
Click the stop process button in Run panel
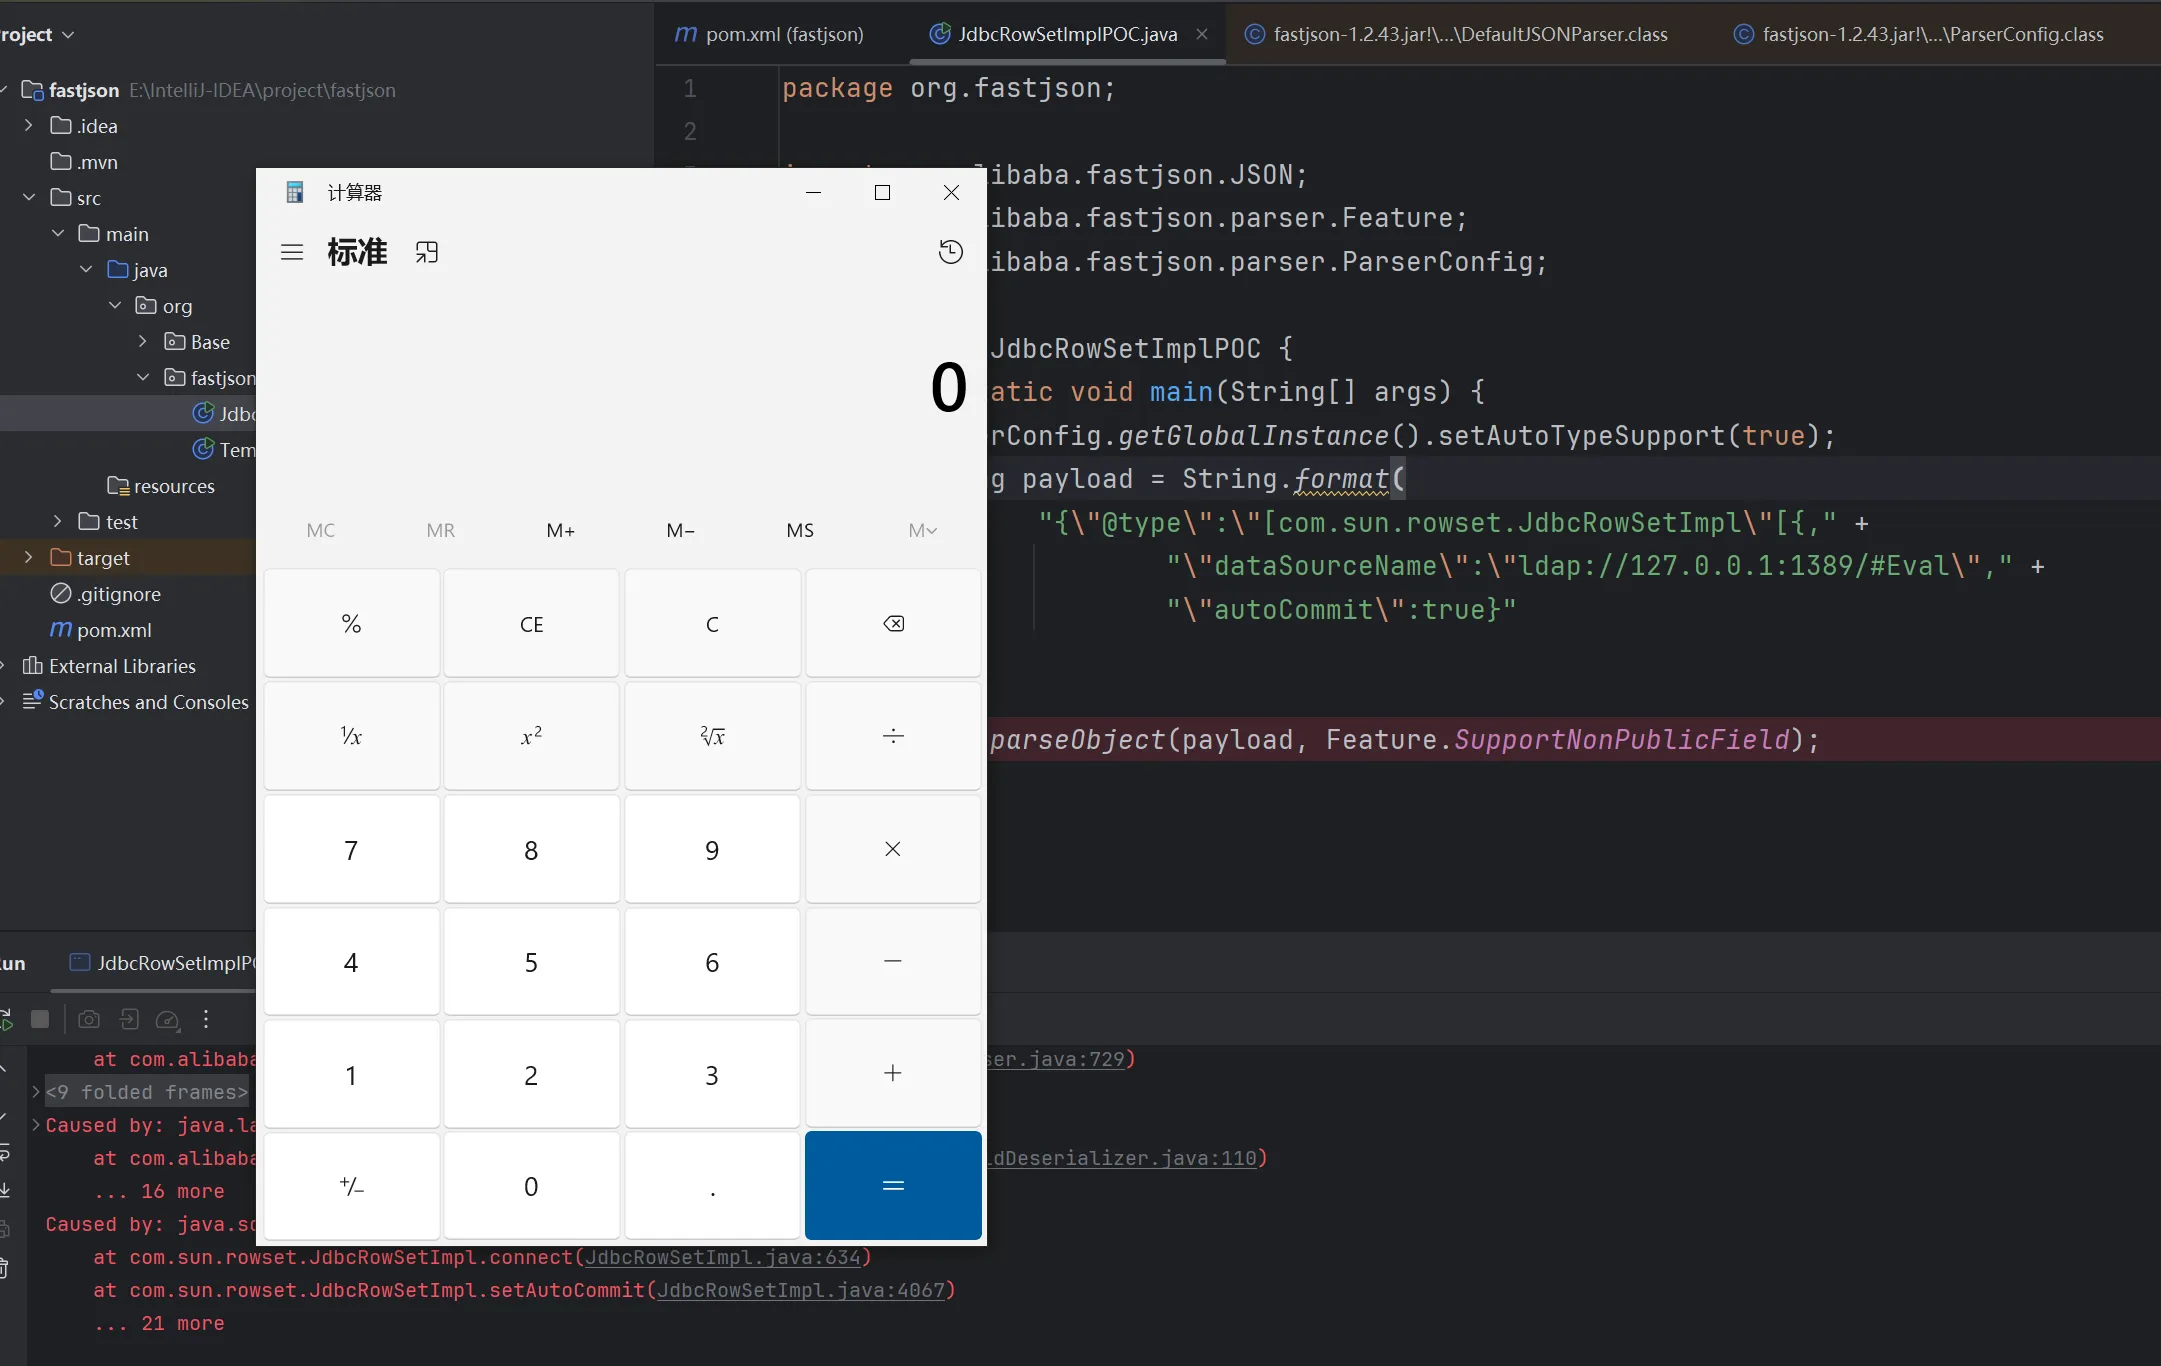(x=40, y=1019)
